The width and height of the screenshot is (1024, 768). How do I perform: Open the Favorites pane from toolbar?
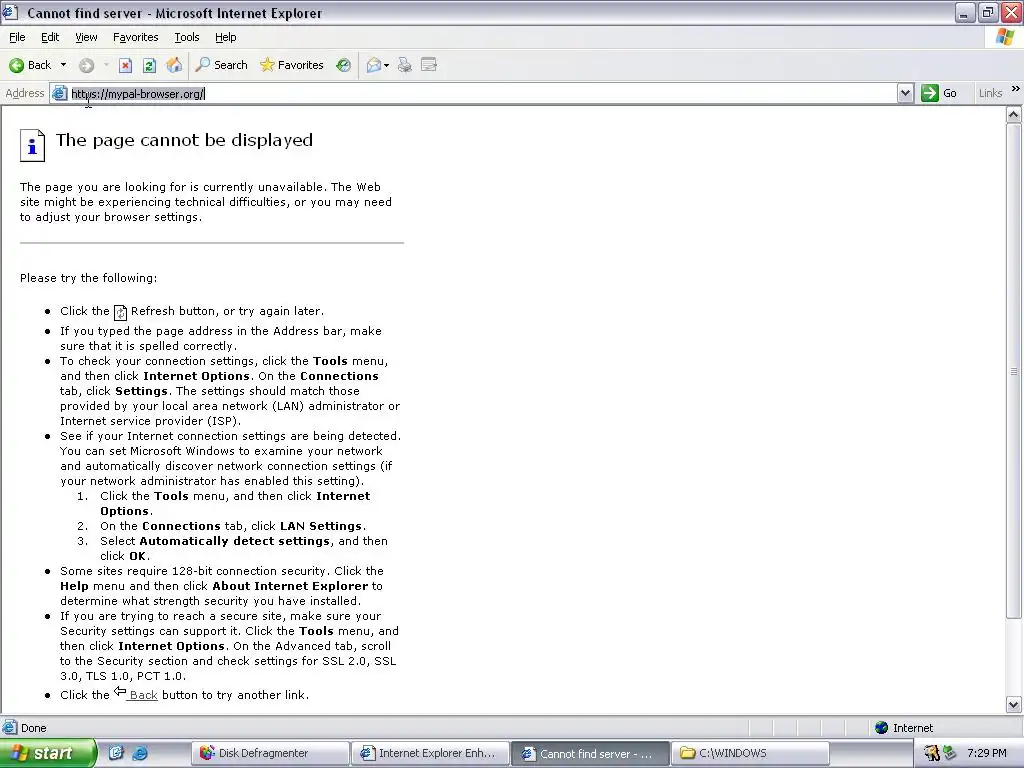click(291, 65)
